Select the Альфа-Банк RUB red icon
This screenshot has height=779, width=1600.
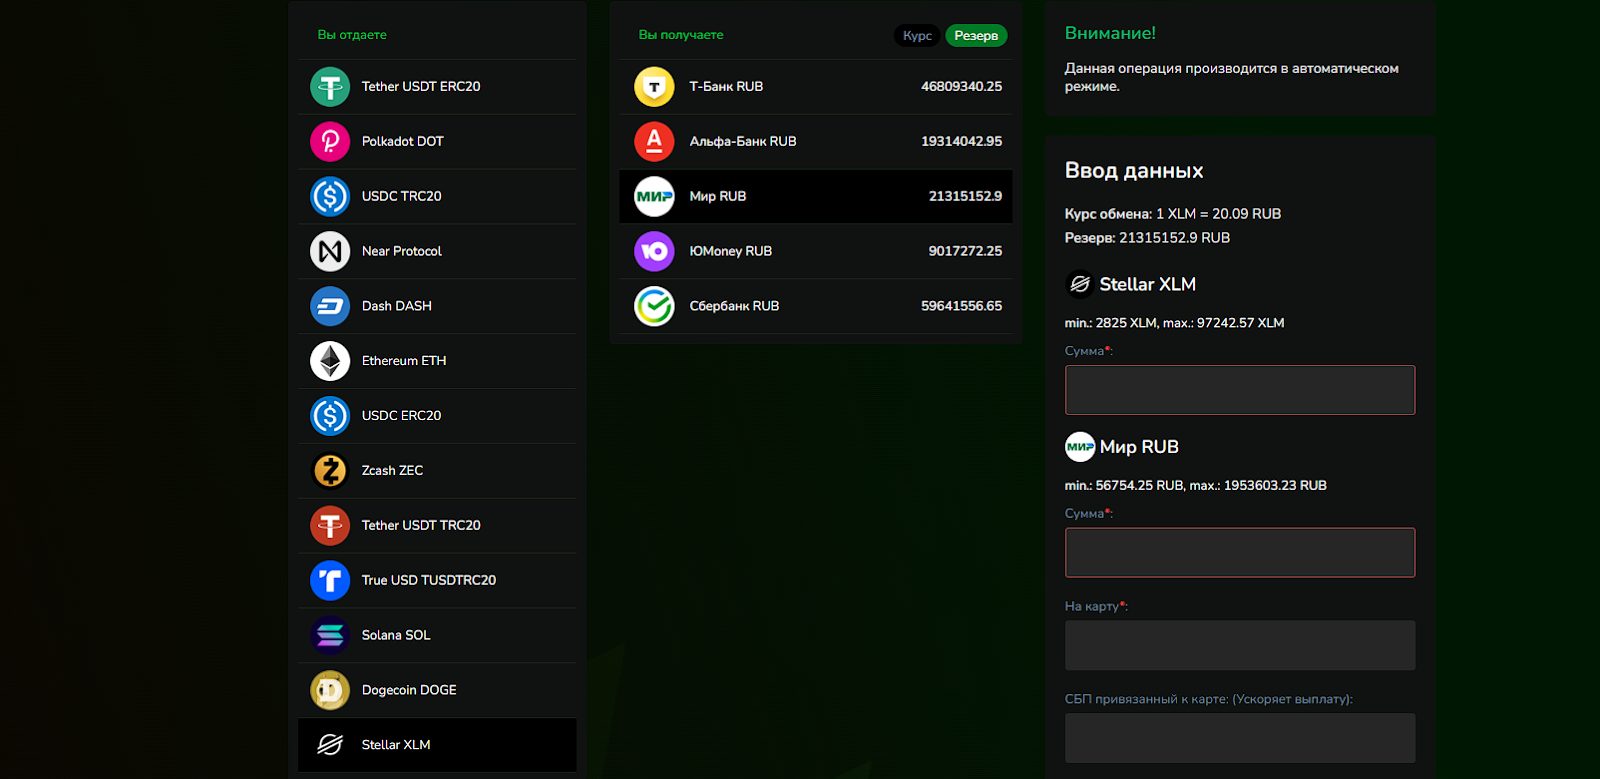(654, 142)
